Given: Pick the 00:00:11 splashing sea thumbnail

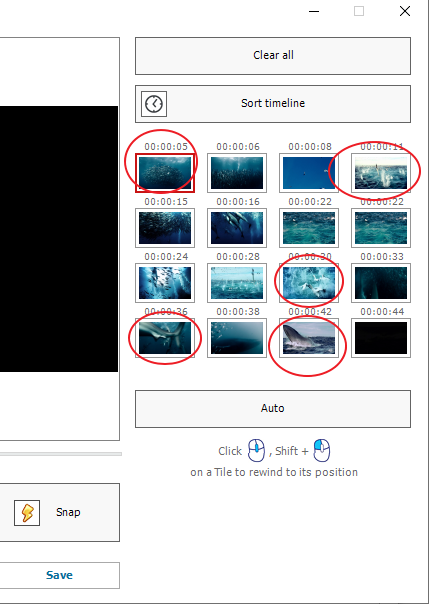Looking at the screenshot, I should (x=381, y=173).
